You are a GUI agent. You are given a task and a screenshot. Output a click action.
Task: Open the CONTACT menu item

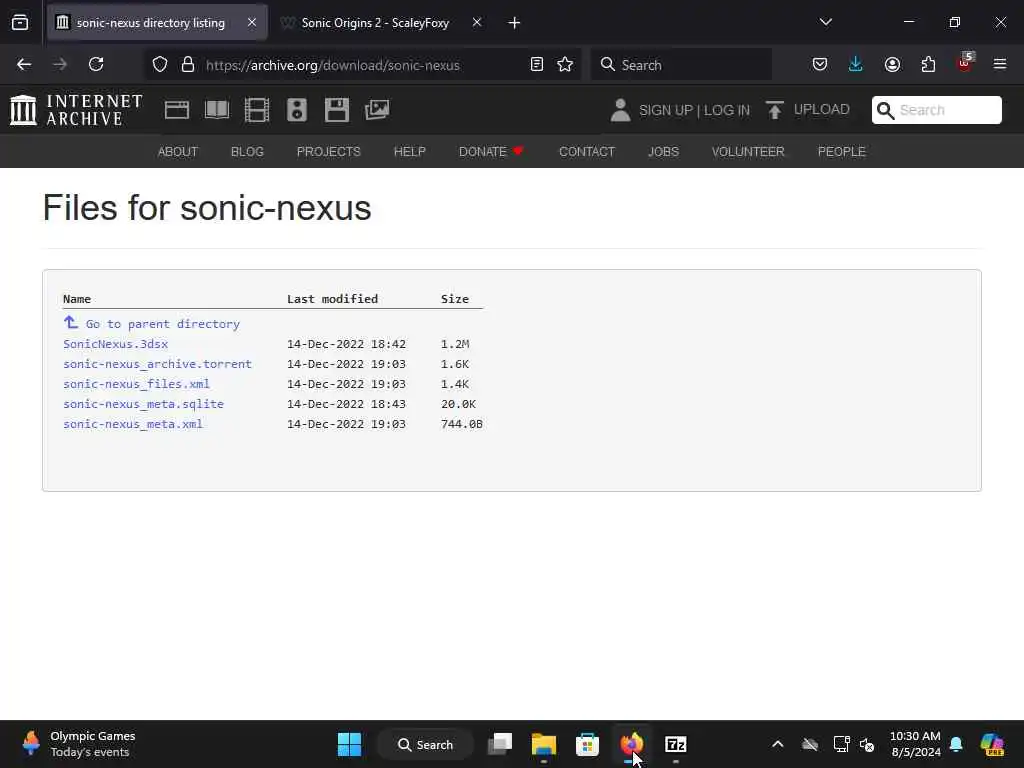click(x=587, y=152)
